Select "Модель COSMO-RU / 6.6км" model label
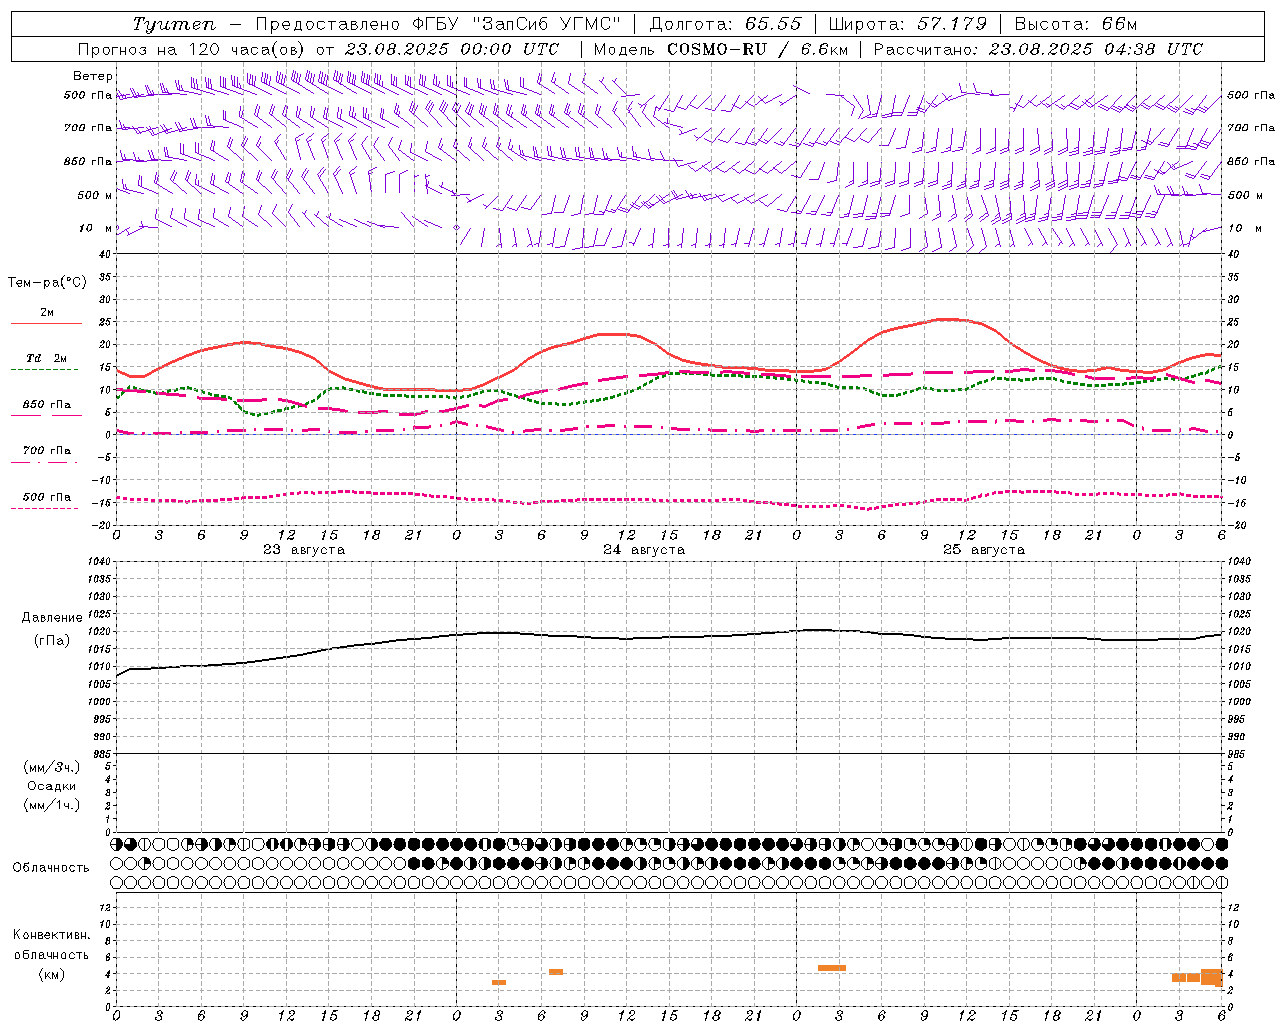 click(x=721, y=49)
